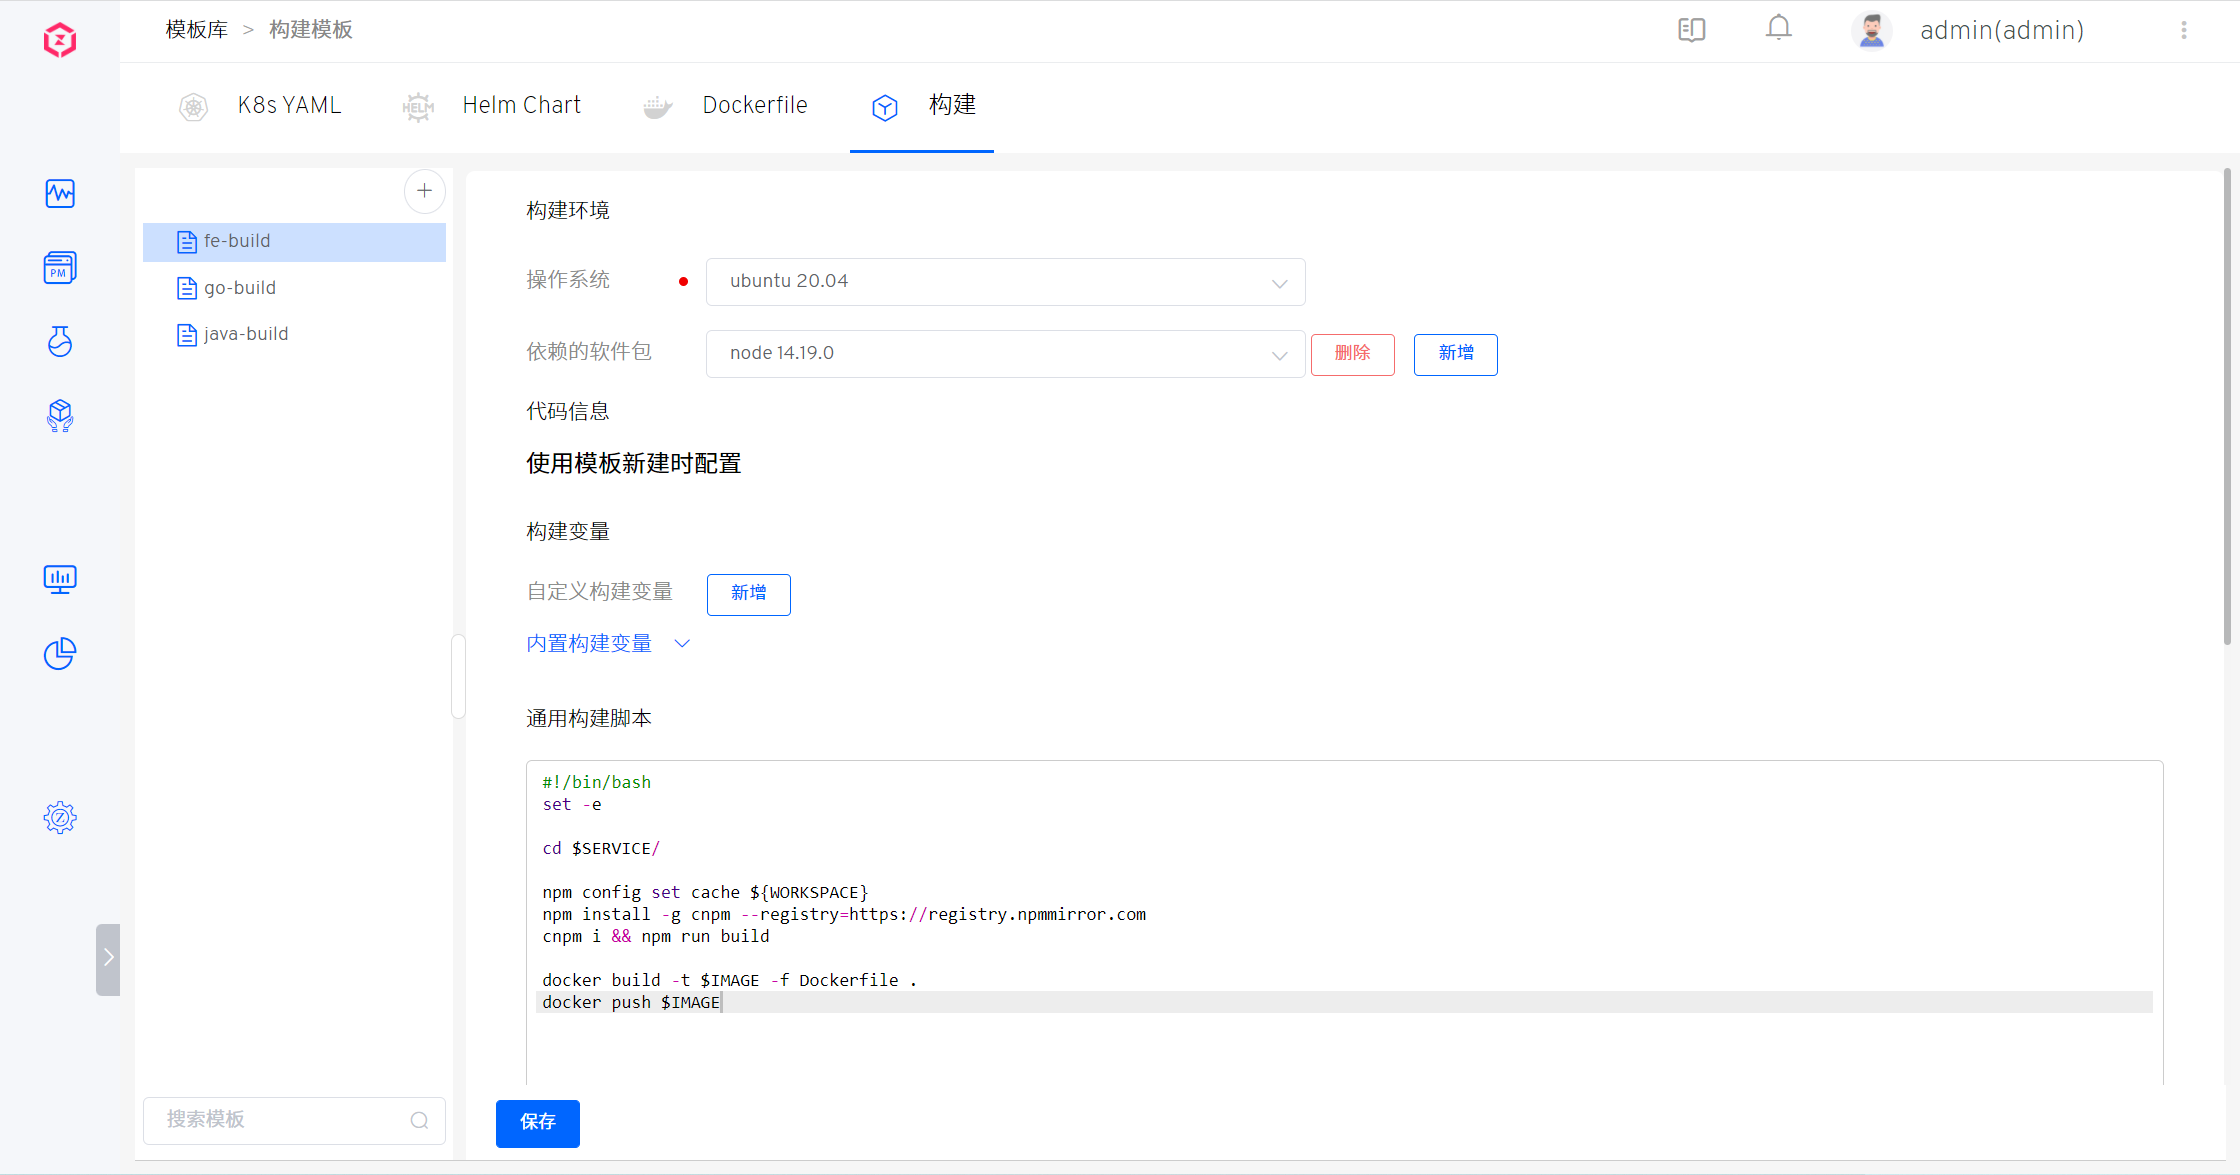The height and width of the screenshot is (1175, 2240).
Task: Click into the build script editor
Action: click(x=1344, y=922)
